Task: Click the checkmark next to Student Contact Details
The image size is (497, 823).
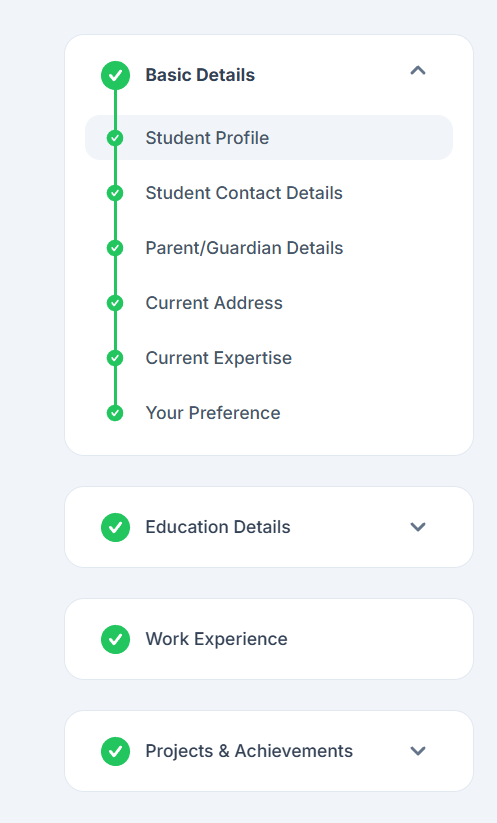Action: point(115,193)
